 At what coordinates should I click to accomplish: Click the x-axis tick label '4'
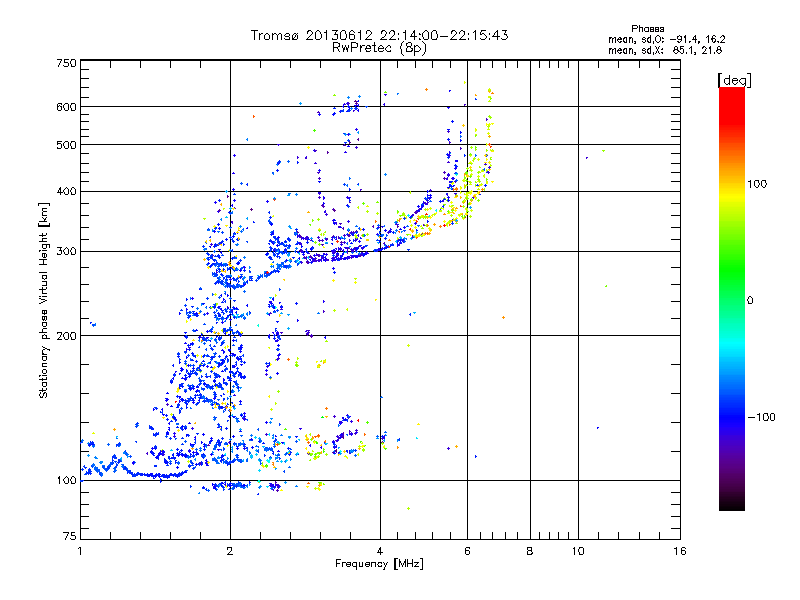pos(380,551)
